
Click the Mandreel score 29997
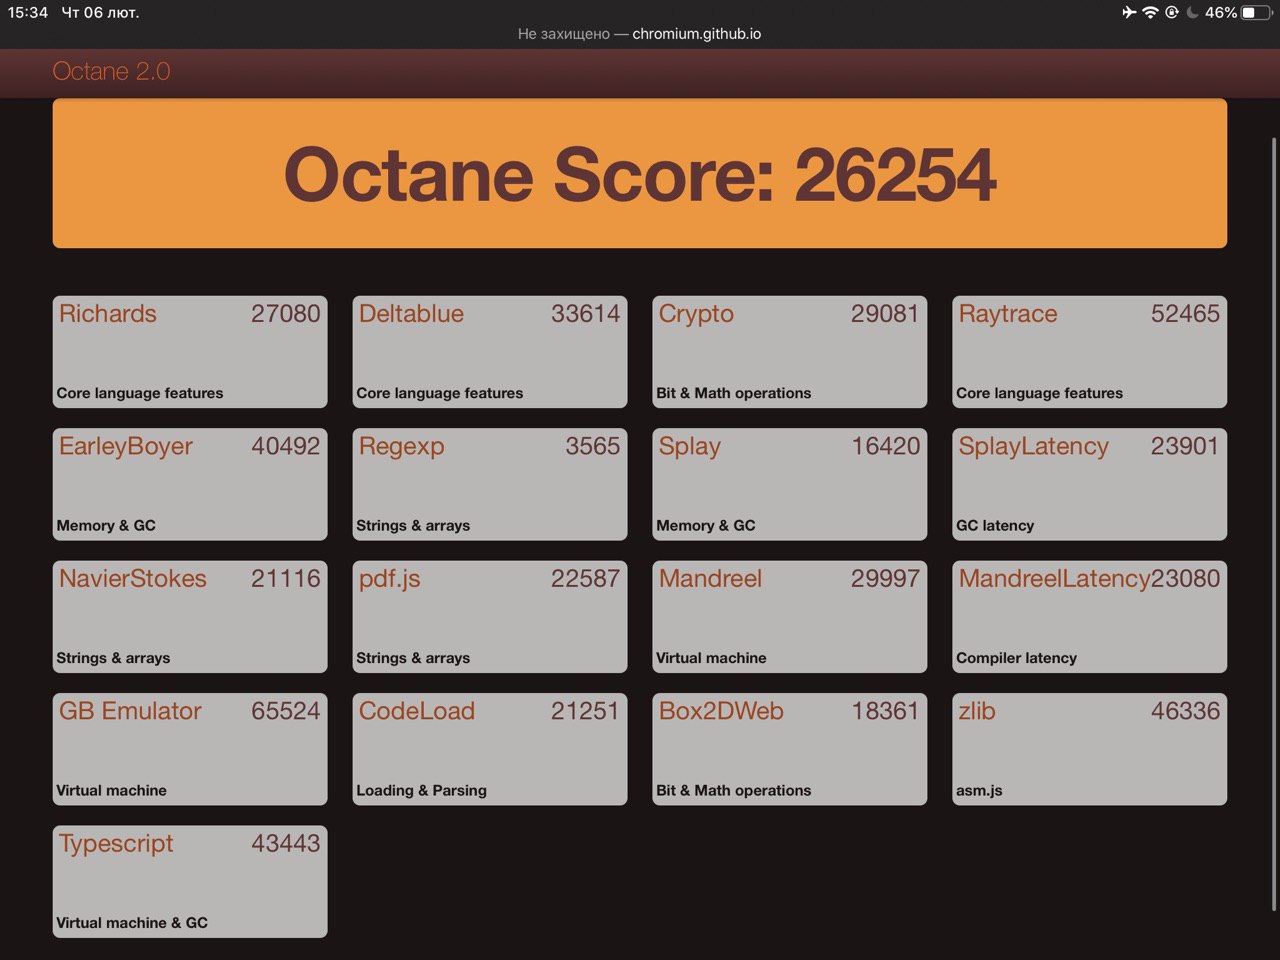[x=885, y=579]
